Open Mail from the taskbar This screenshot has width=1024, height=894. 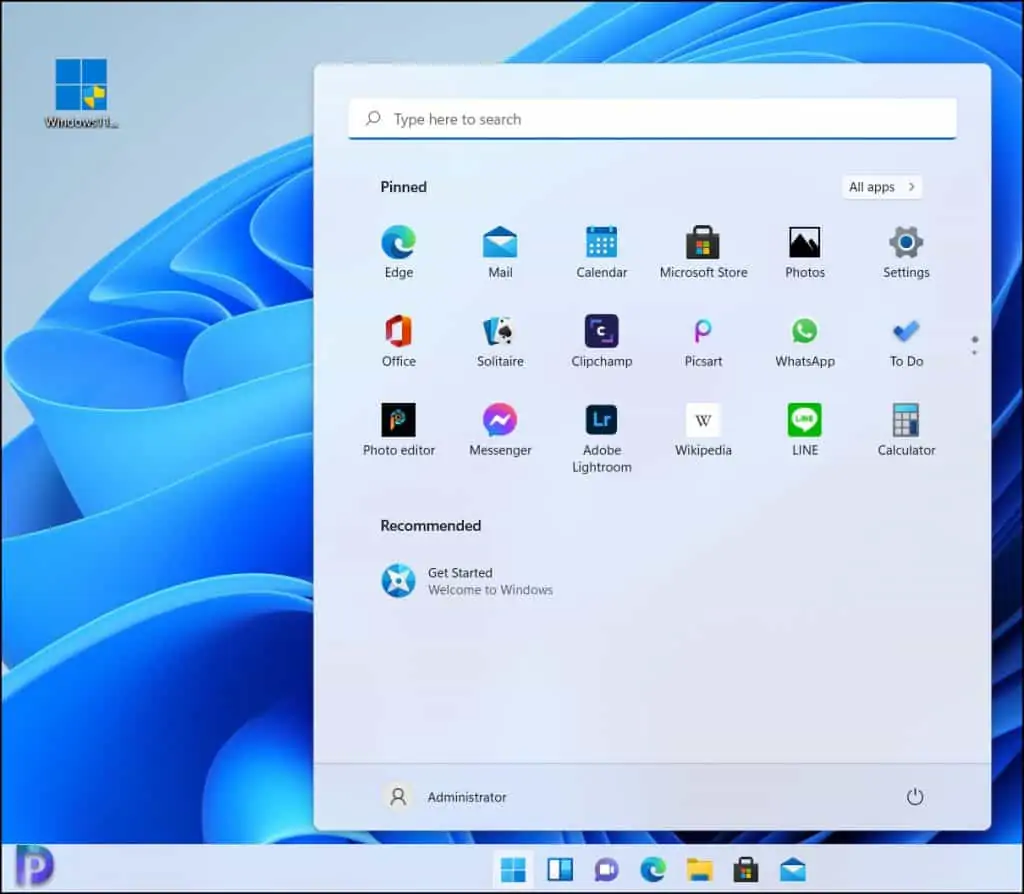point(792,870)
